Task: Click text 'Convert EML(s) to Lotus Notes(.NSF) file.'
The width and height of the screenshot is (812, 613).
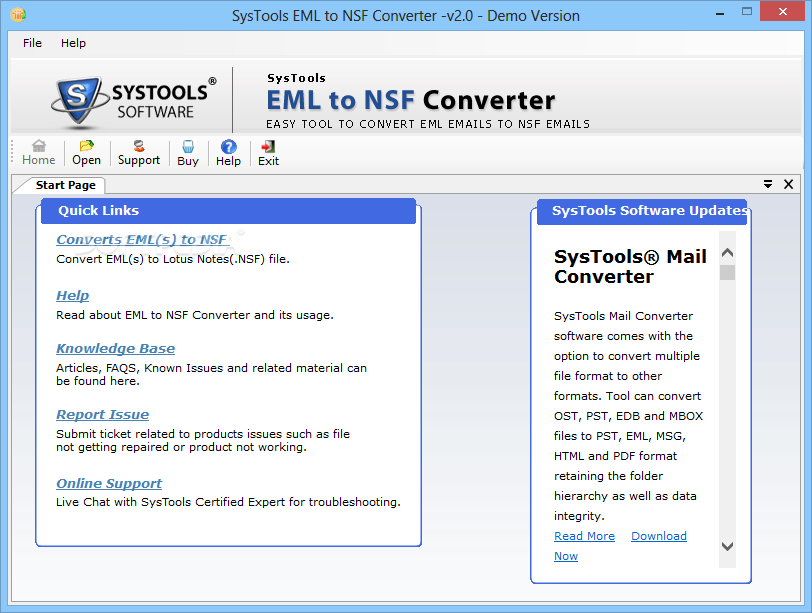Action: [172, 259]
